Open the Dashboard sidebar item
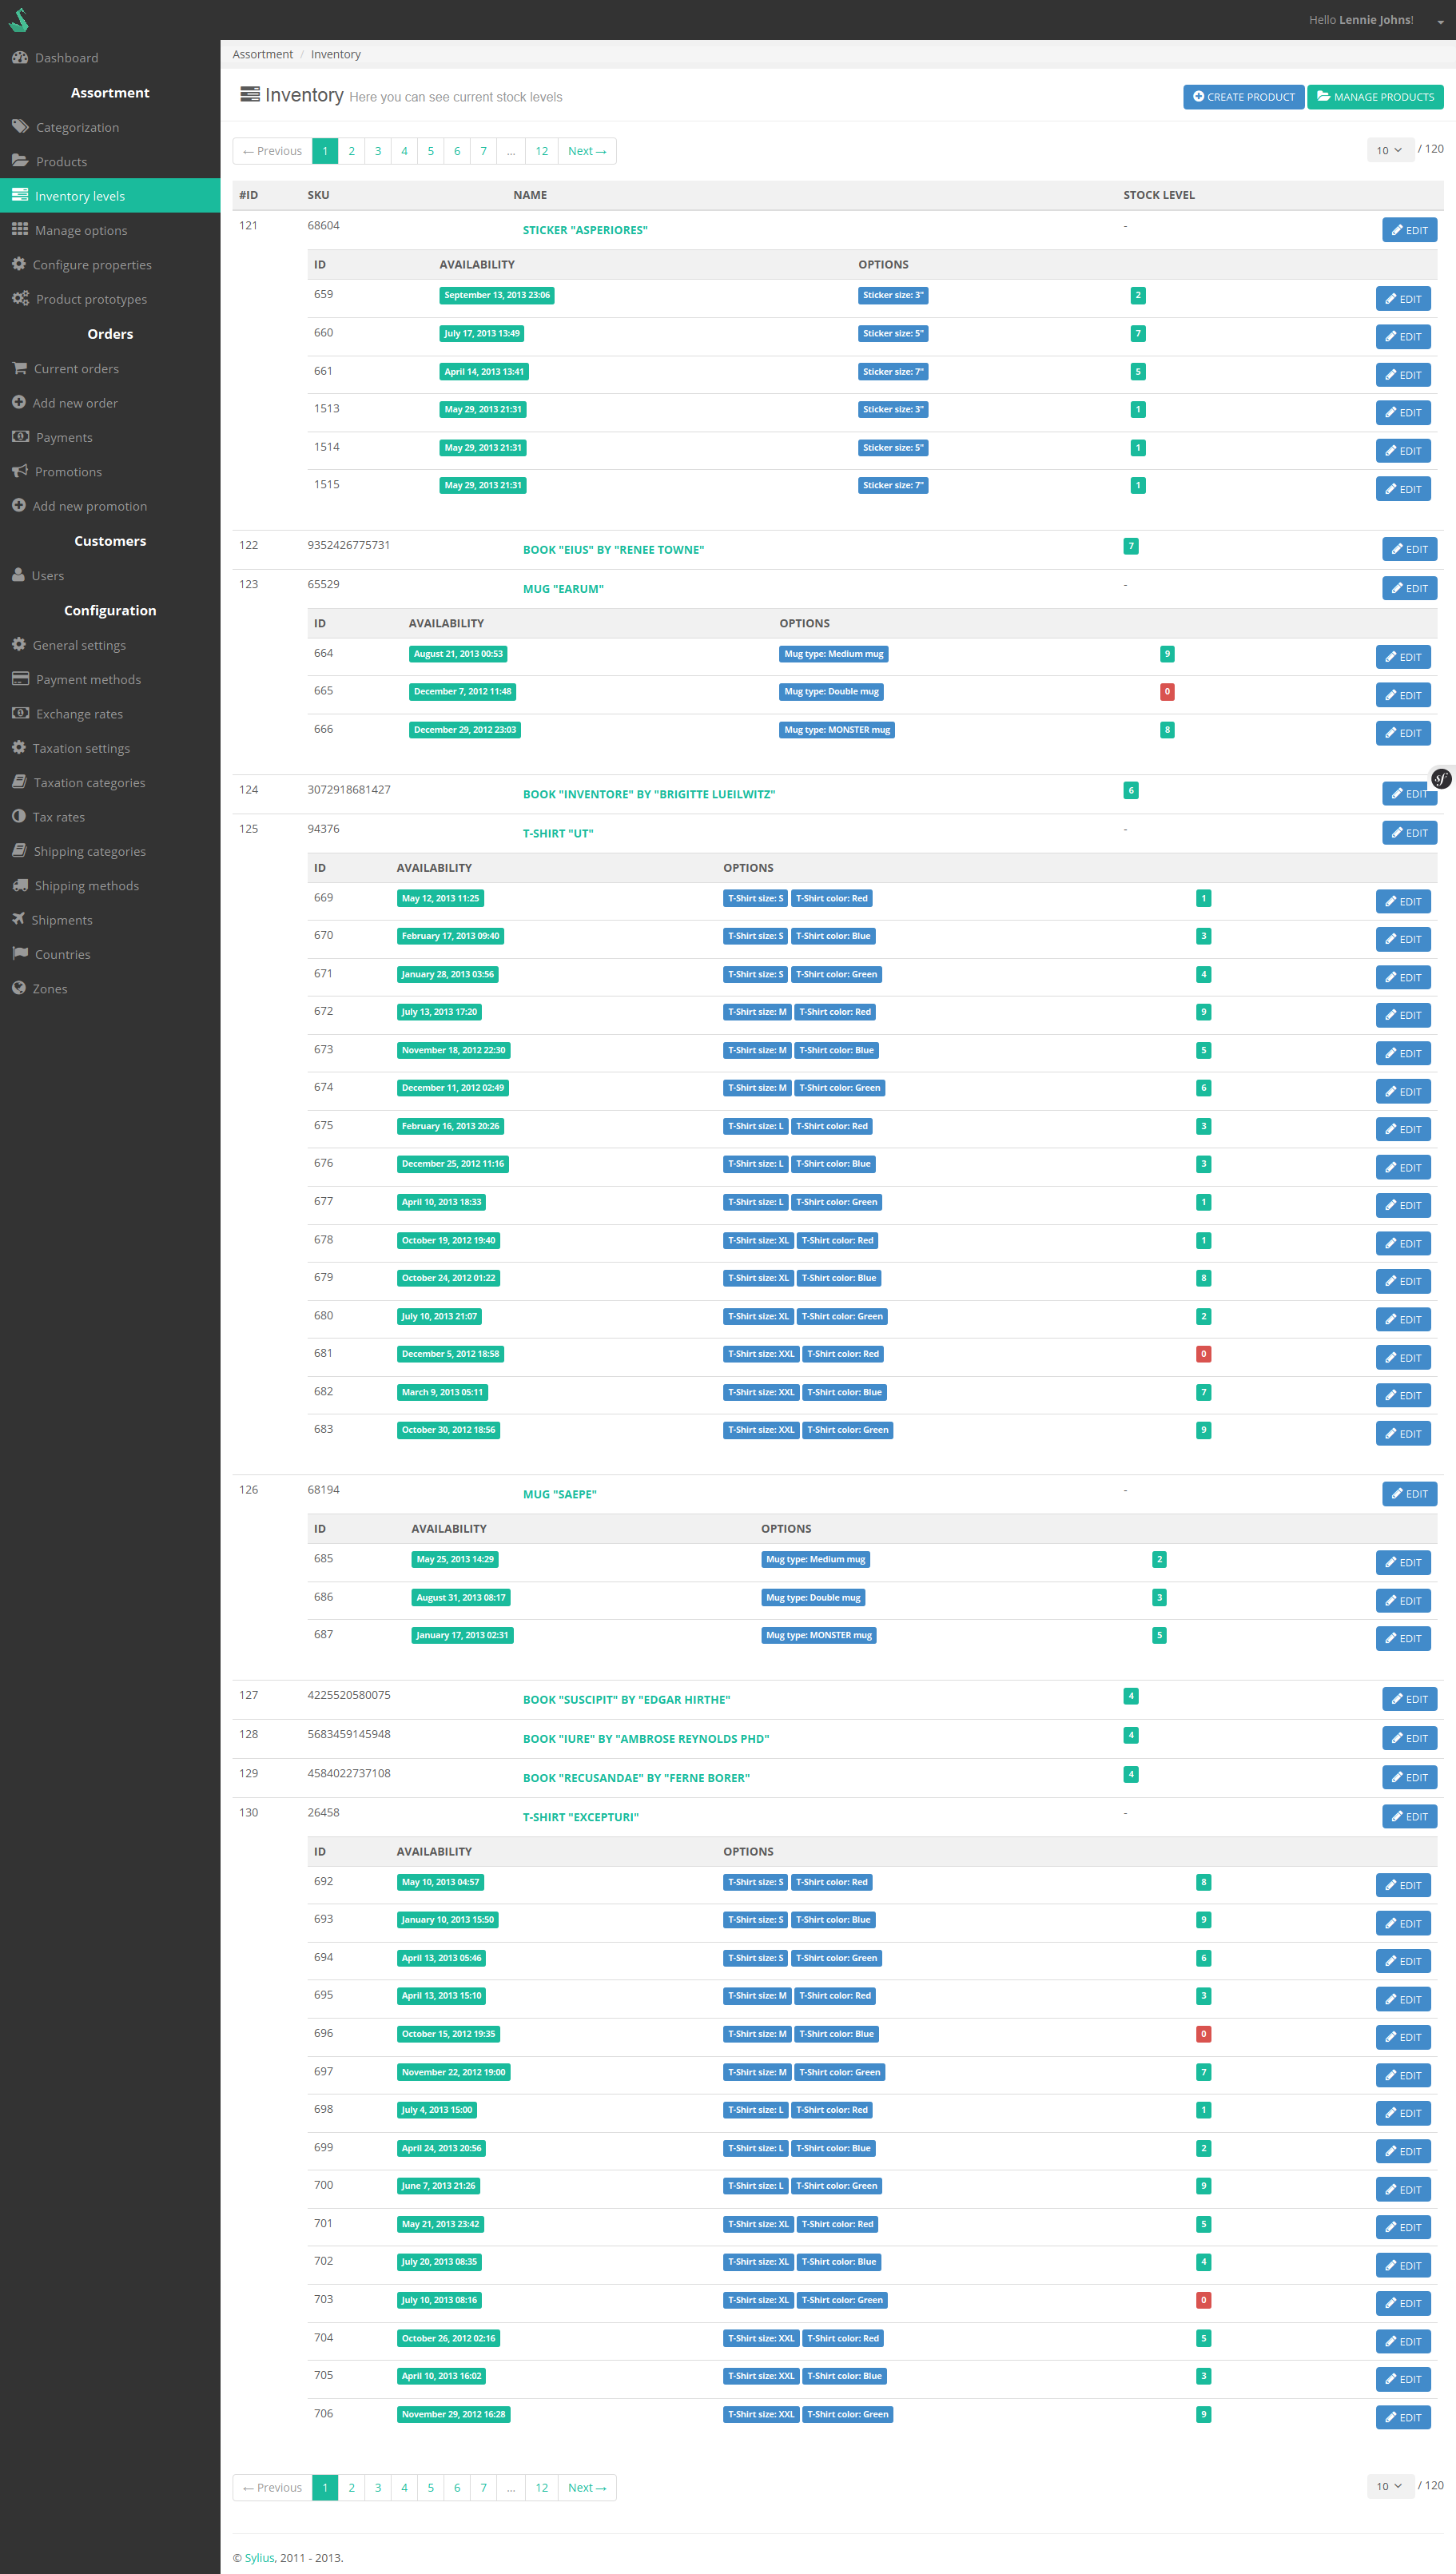The height and width of the screenshot is (2574, 1456). pos(110,58)
